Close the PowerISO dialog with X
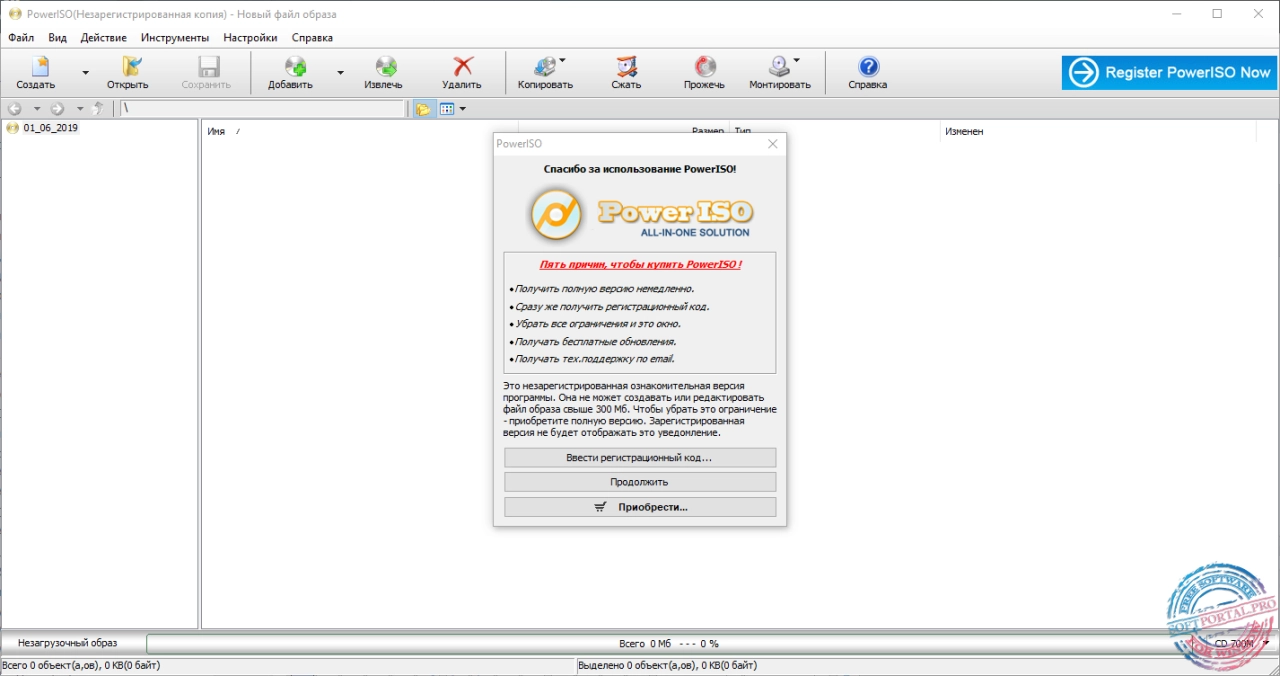This screenshot has width=1280, height=676. click(772, 144)
